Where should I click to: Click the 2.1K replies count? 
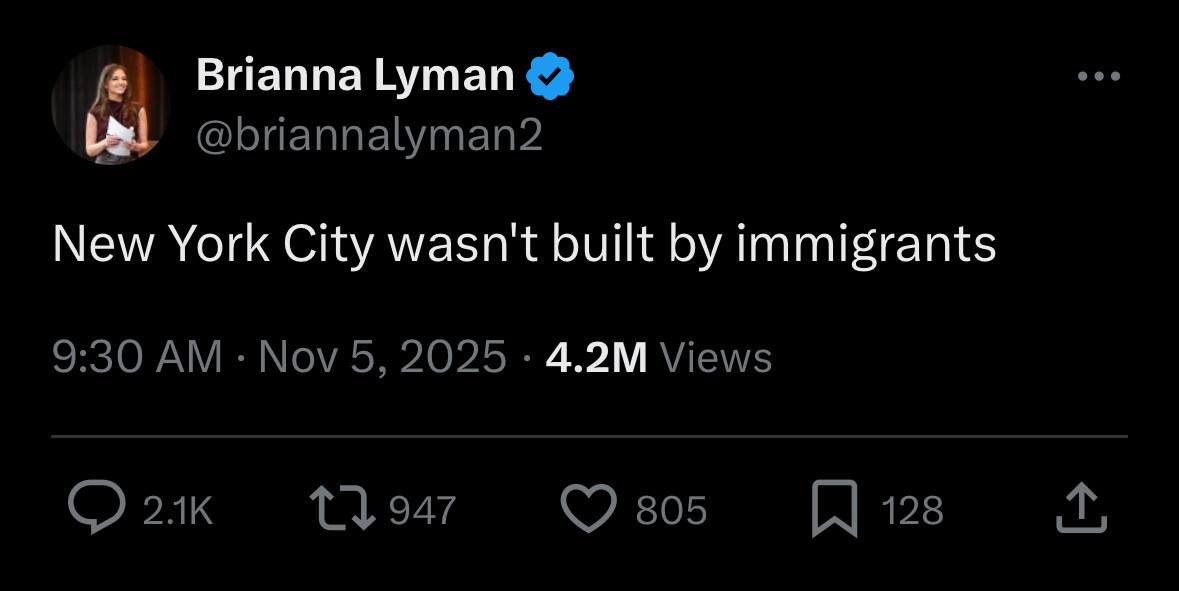[x=178, y=511]
